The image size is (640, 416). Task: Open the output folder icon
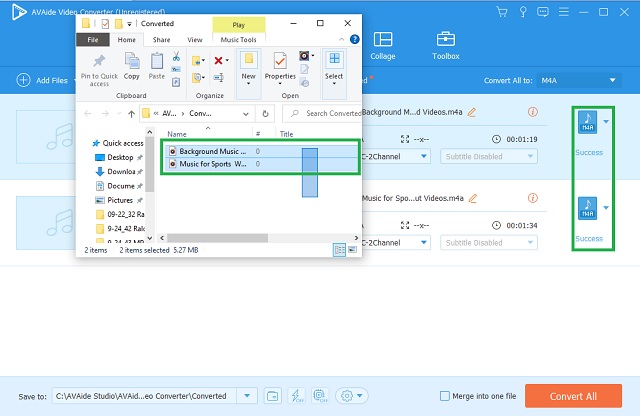click(272, 396)
